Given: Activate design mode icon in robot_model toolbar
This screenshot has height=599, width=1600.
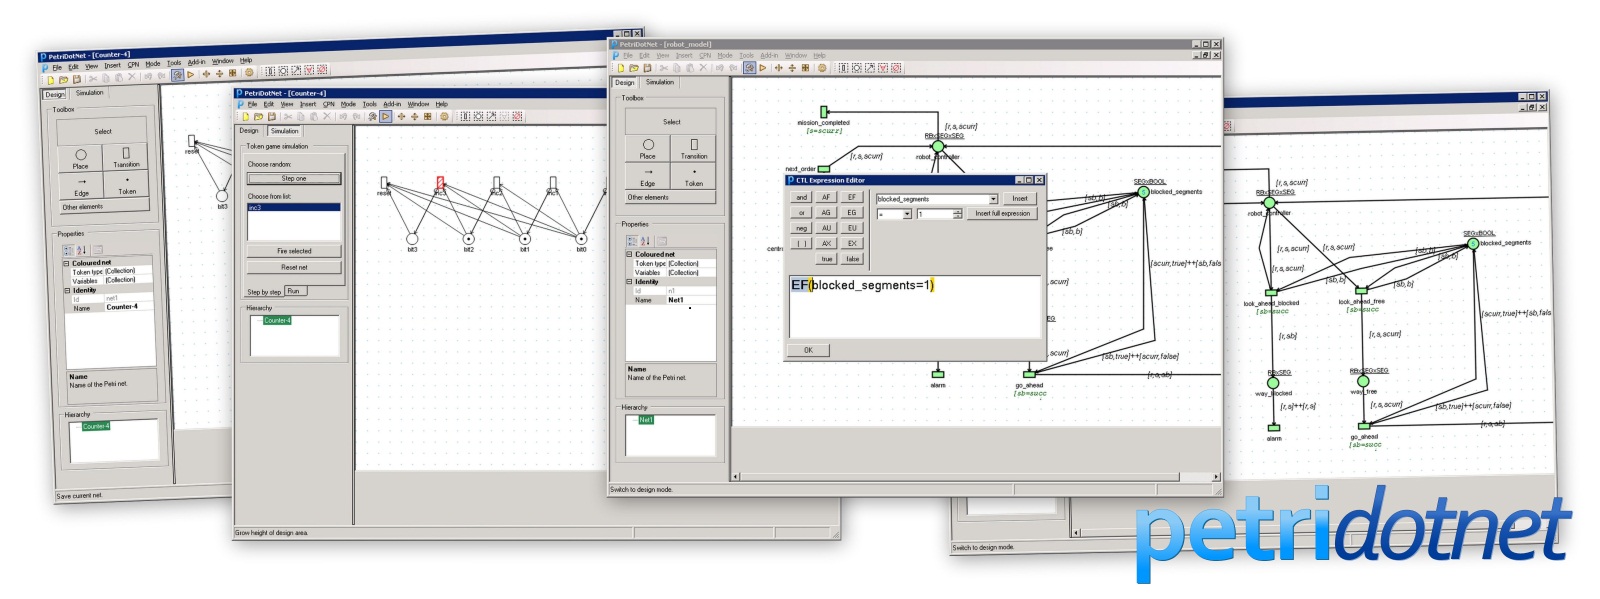Looking at the screenshot, I should (749, 68).
